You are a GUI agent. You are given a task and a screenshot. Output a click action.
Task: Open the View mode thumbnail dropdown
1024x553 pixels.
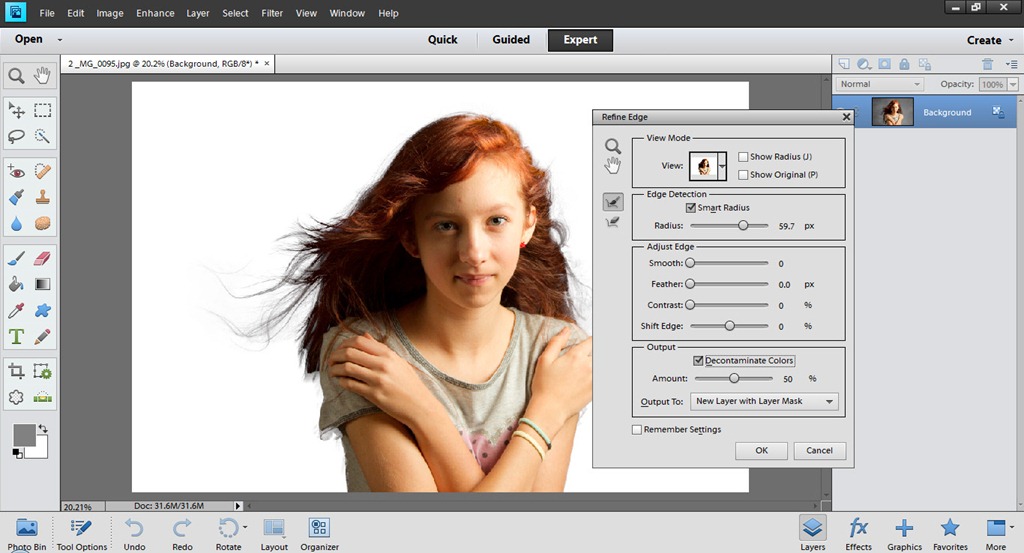(x=723, y=166)
